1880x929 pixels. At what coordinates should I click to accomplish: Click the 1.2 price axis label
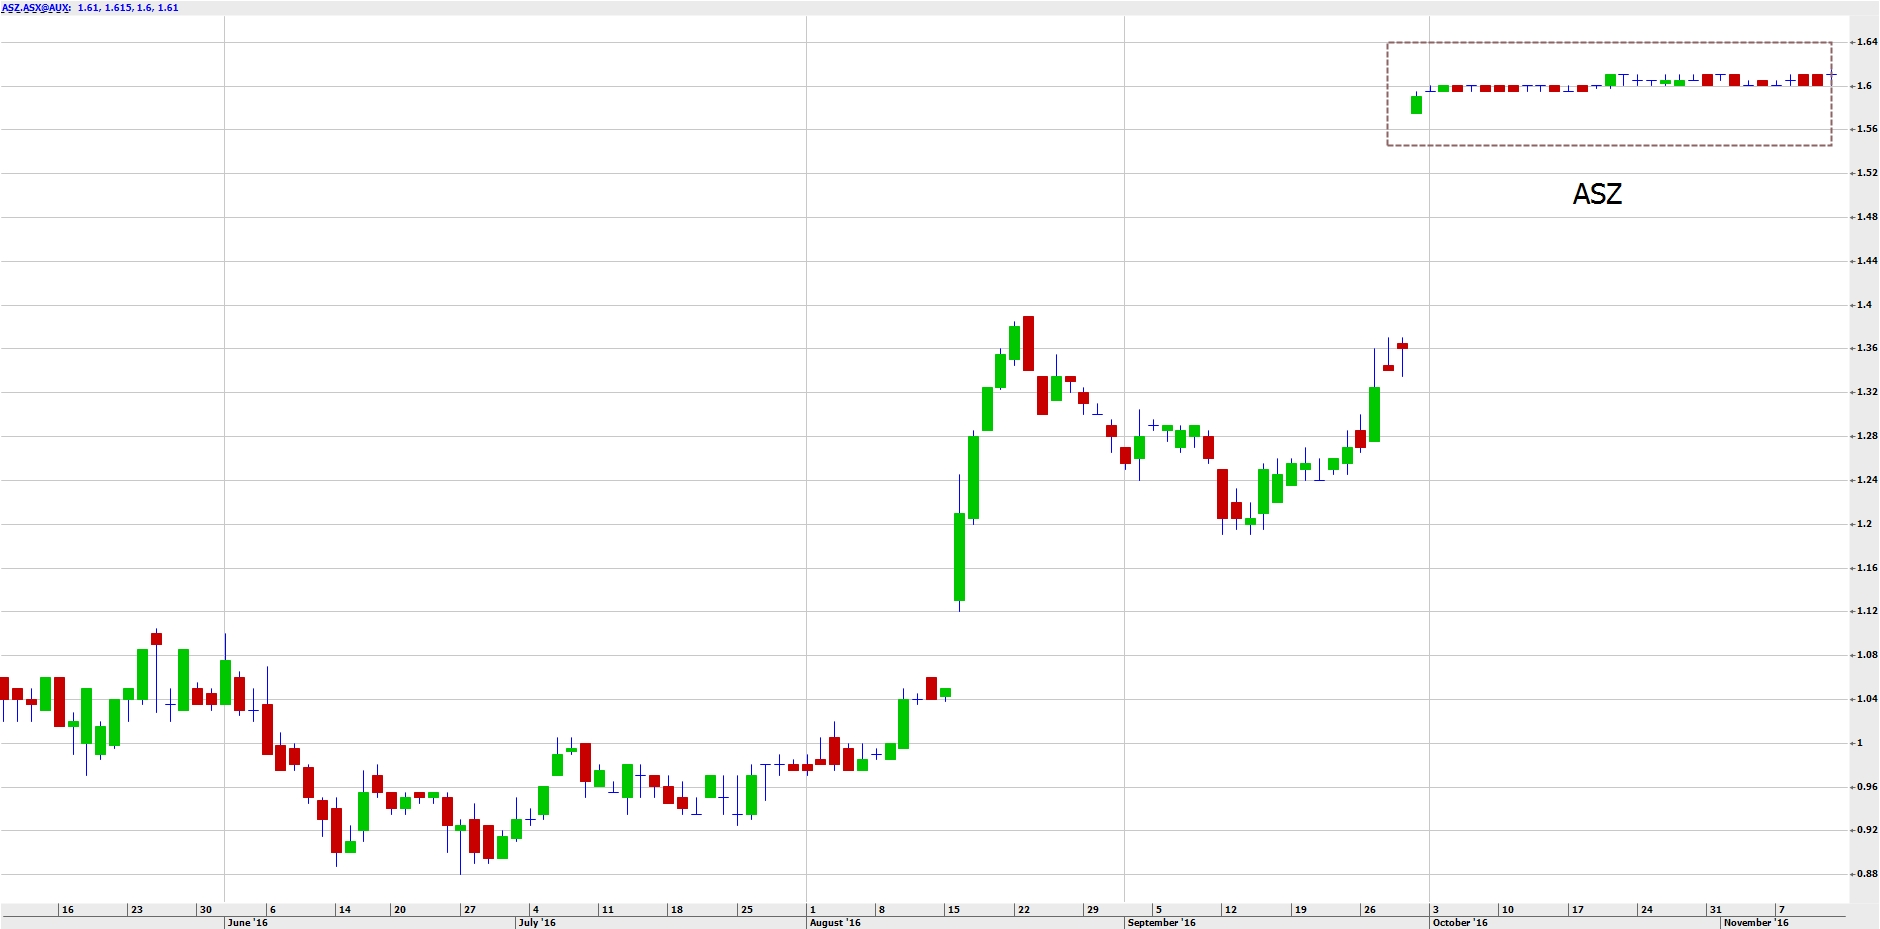pos(1864,524)
